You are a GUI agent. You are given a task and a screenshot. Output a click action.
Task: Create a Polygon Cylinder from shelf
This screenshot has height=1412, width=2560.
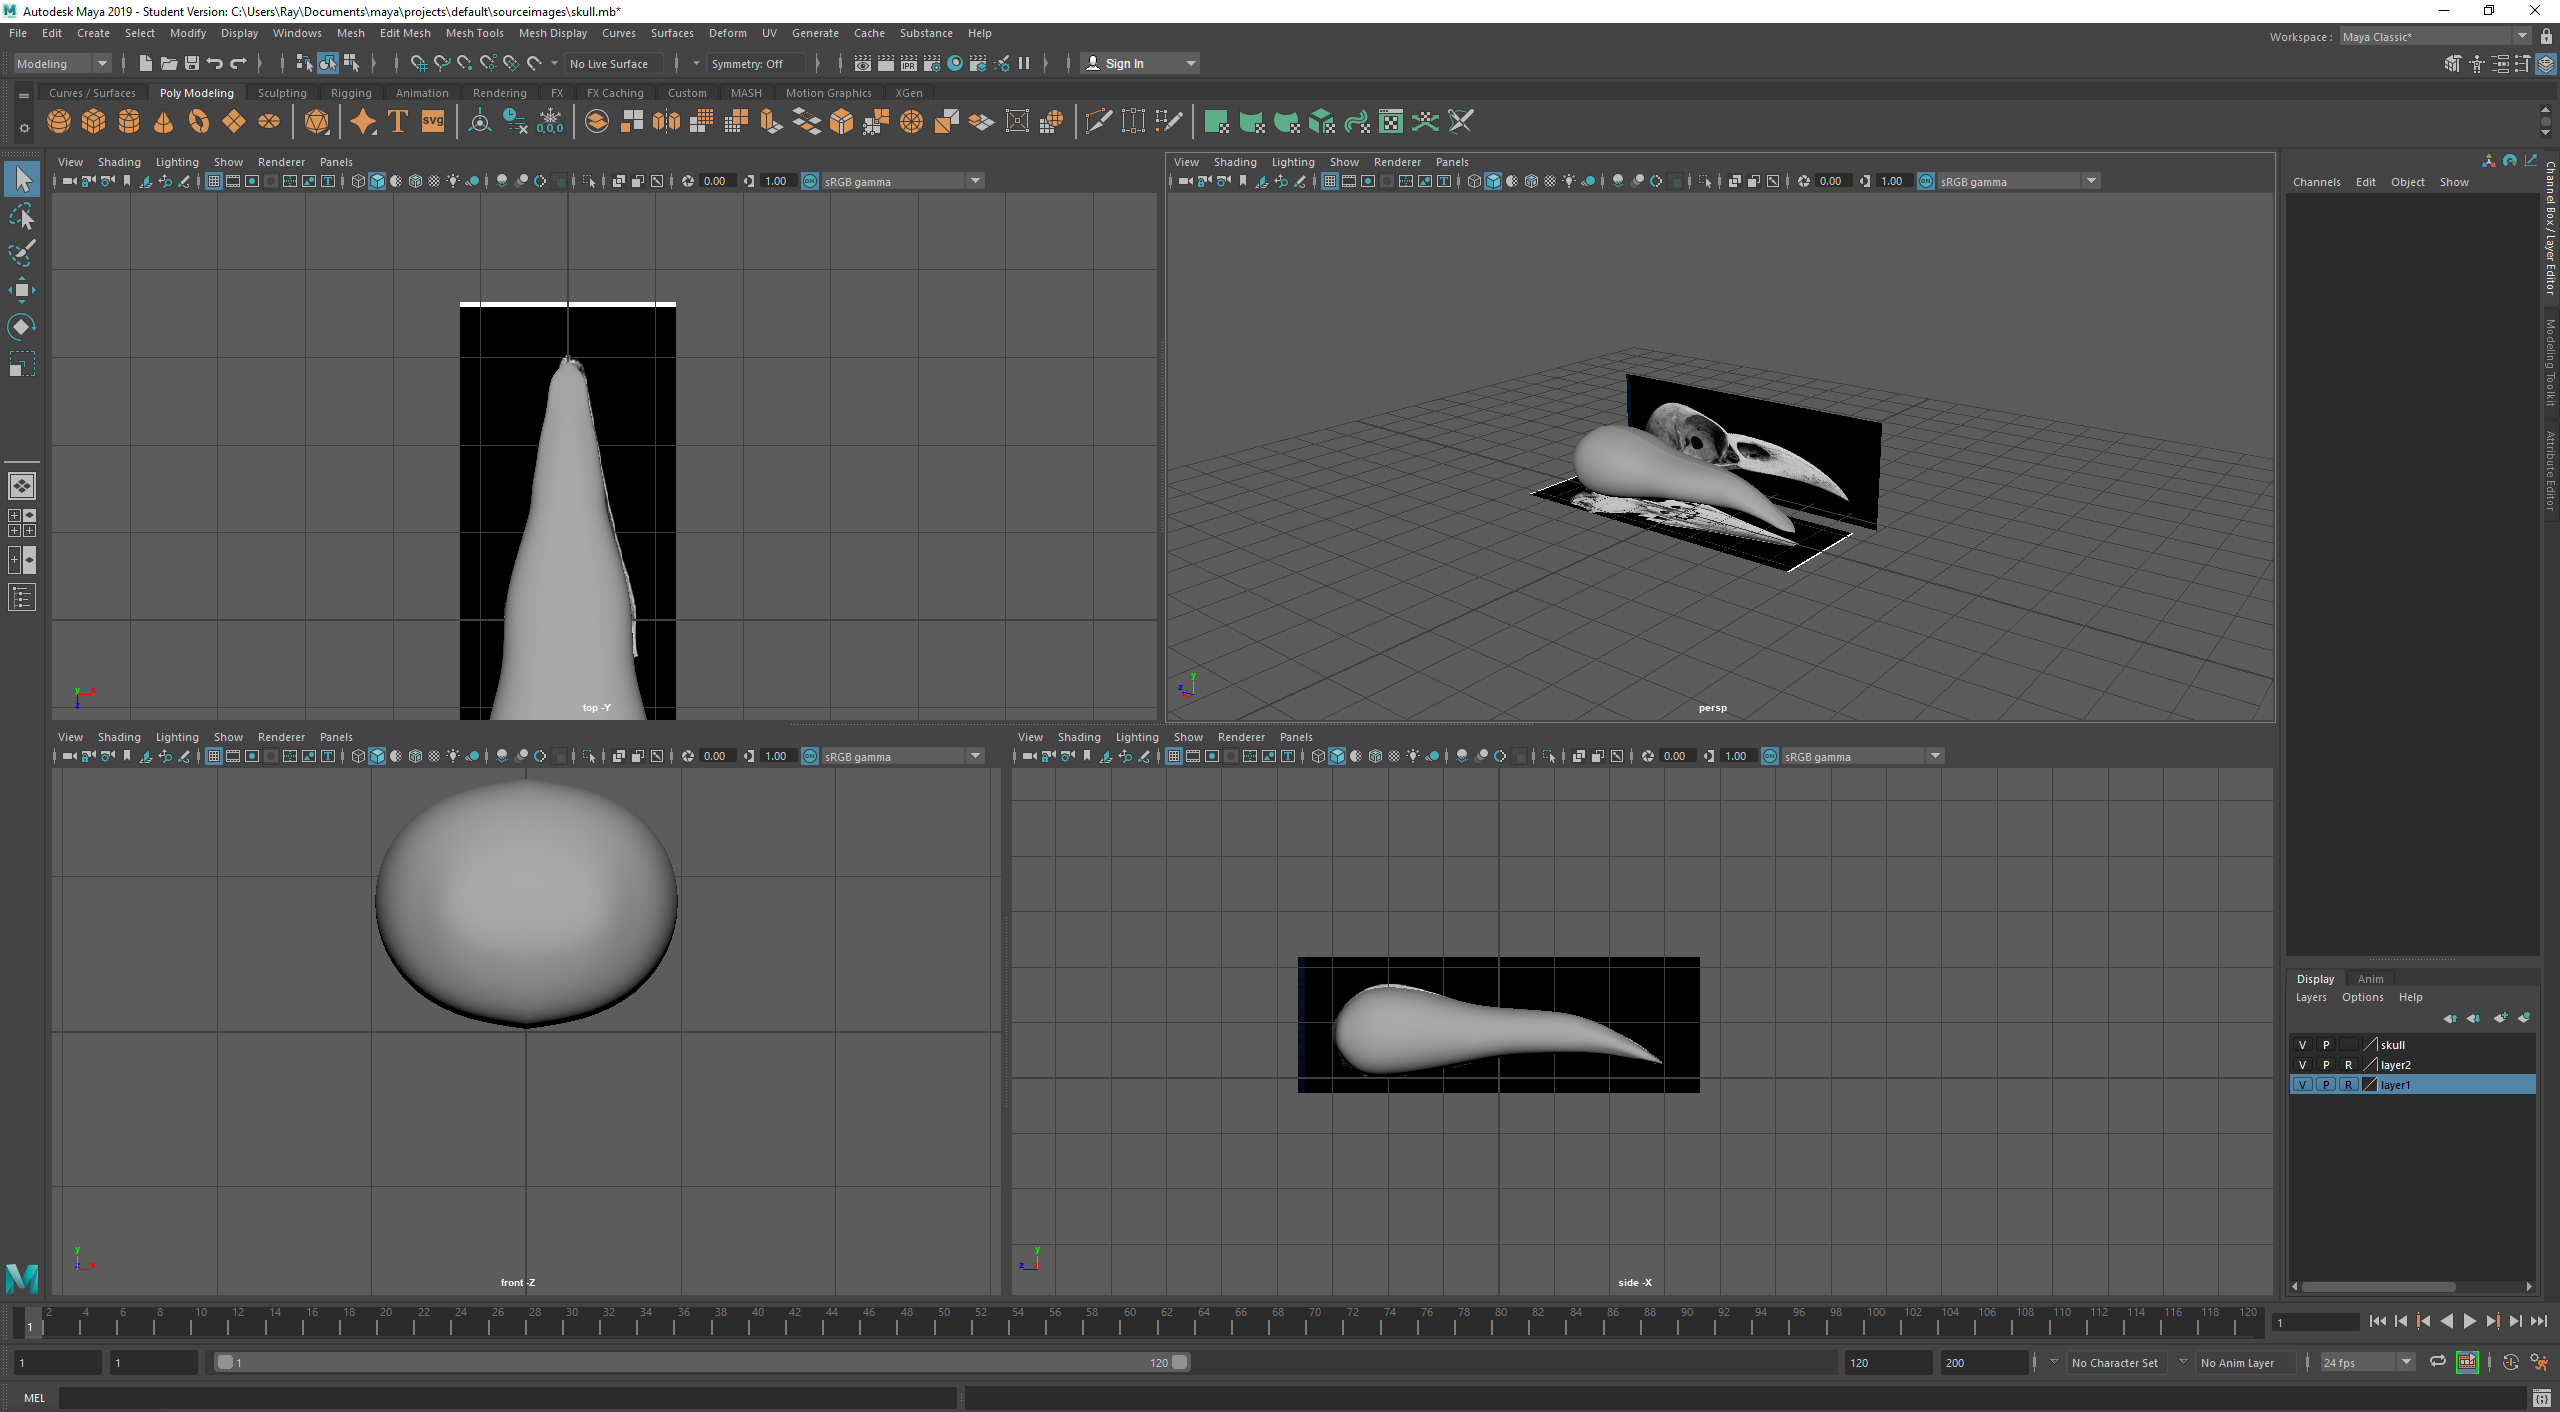point(129,122)
